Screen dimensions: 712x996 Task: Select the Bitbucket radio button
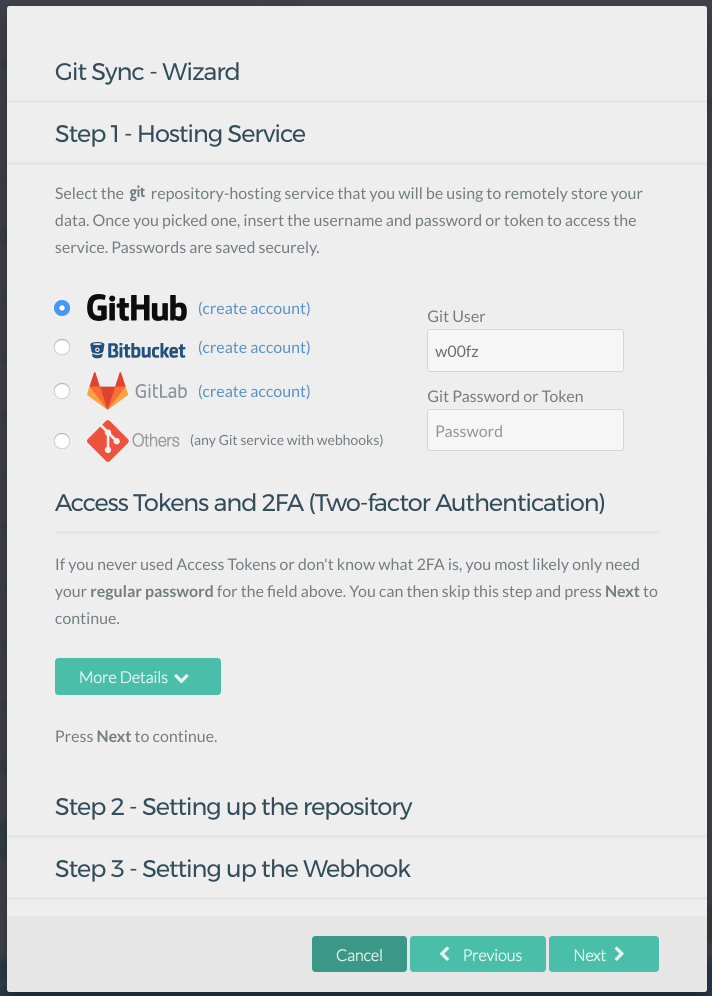coord(62,347)
